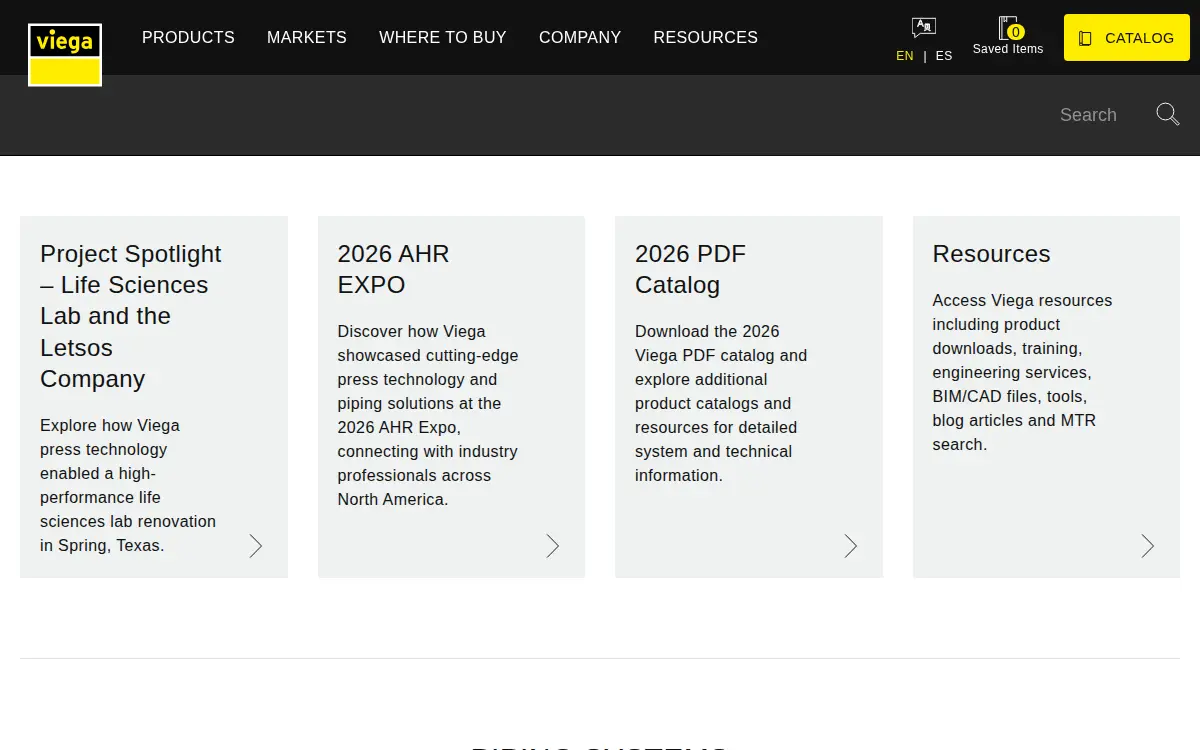This screenshot has width=1200, height=750.
Task: Open the Saved Items bookmark icon
Action: coord(1008,28)
